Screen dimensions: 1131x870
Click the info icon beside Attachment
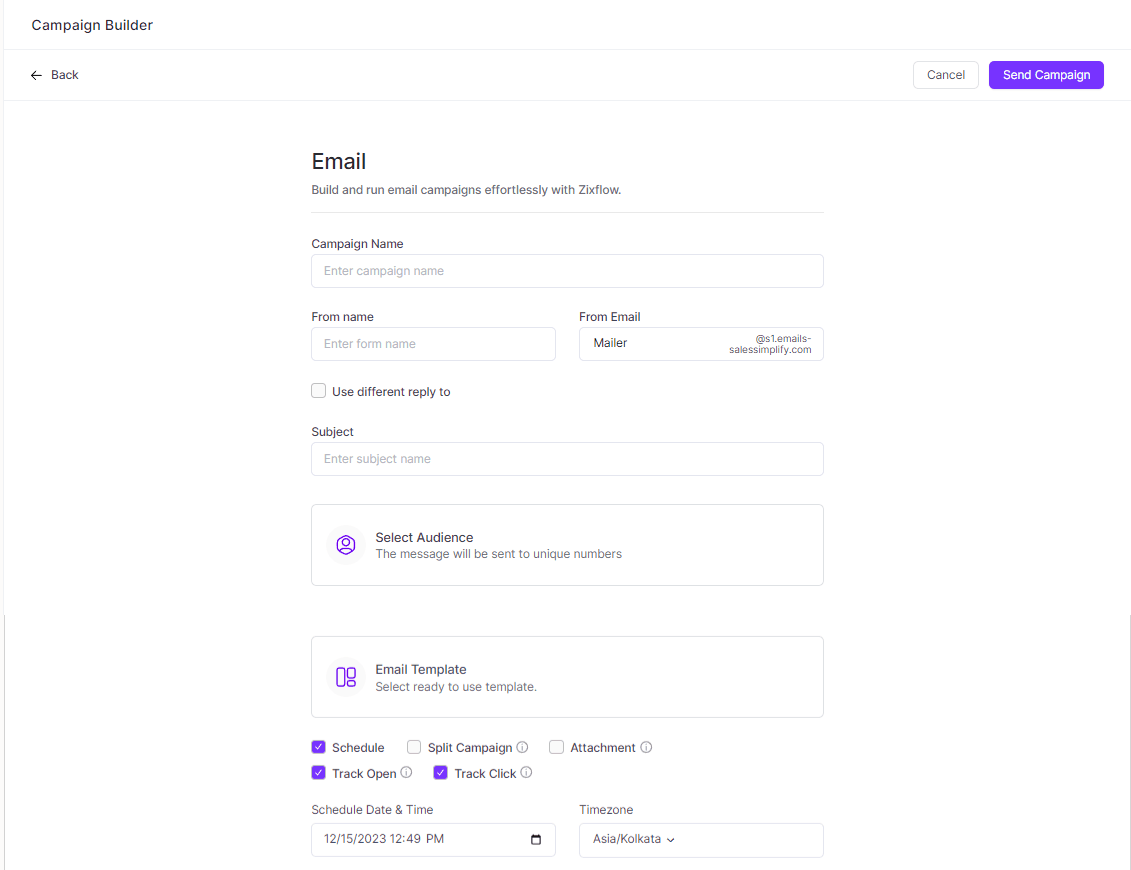(646, 747)
